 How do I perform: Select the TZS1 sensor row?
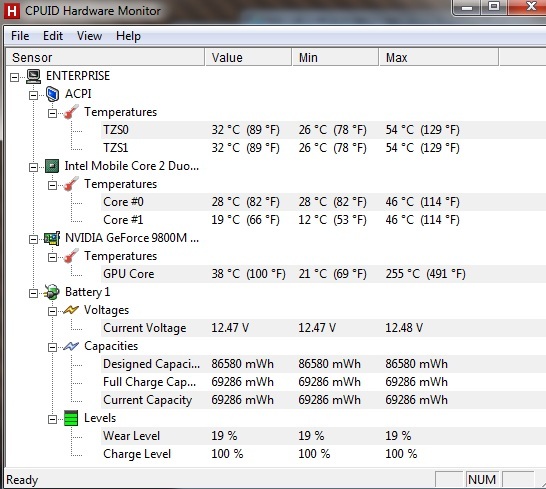click(323, 148)
